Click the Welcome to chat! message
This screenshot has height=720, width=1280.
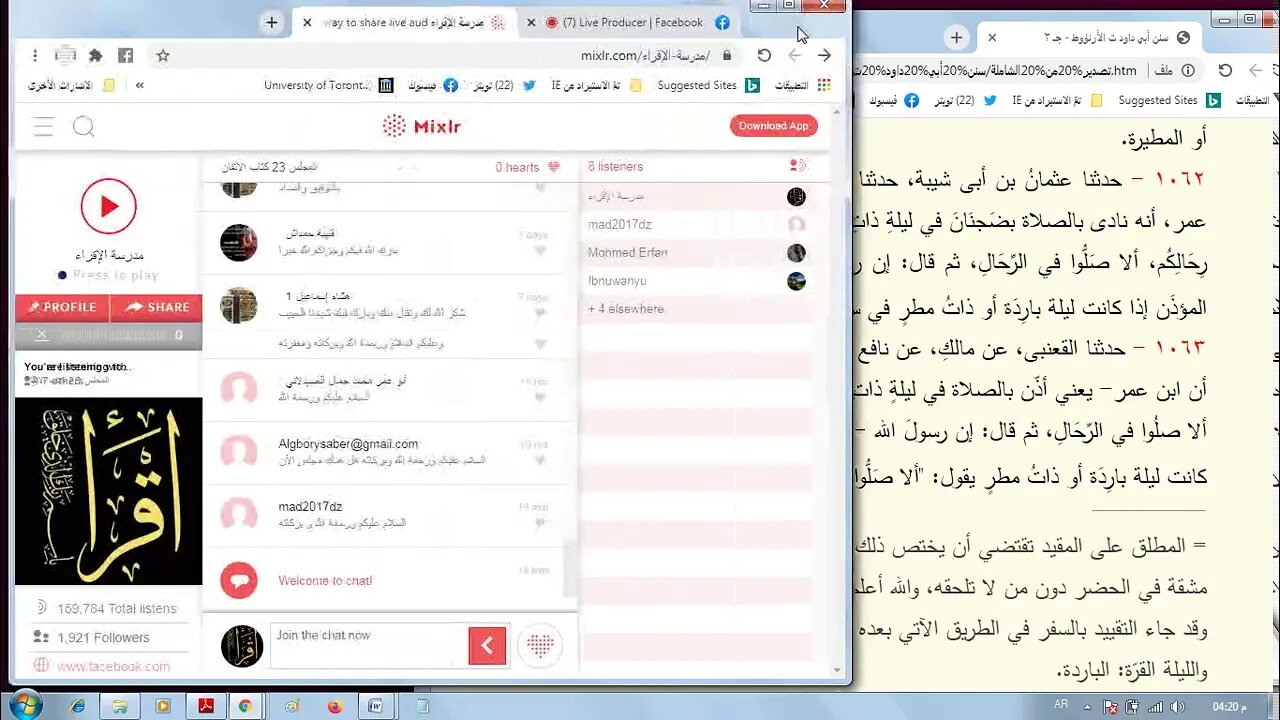tap(325, 580)
